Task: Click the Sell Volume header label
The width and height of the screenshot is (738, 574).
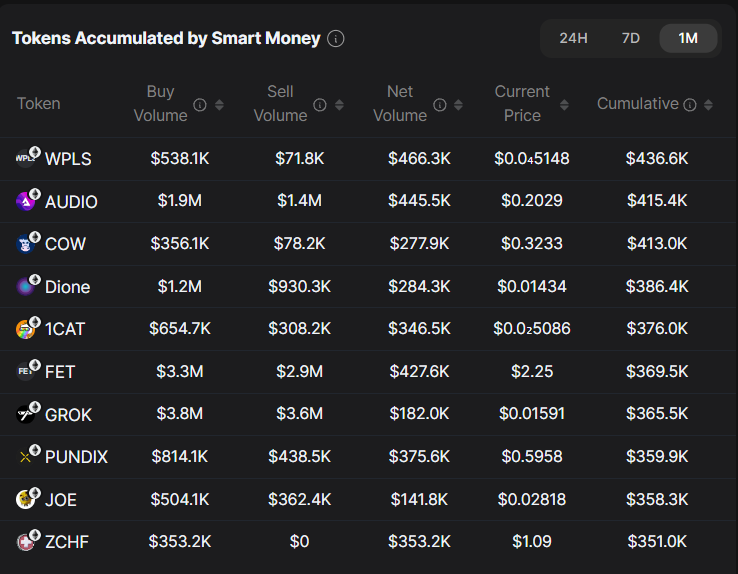Action: pyautogui.click(x=281, y=104)
